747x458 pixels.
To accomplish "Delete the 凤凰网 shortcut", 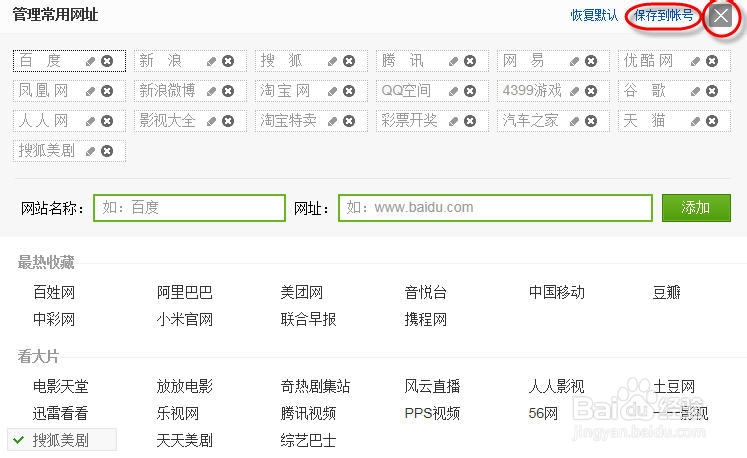I will pyautogui.click(x=107, y=91).
